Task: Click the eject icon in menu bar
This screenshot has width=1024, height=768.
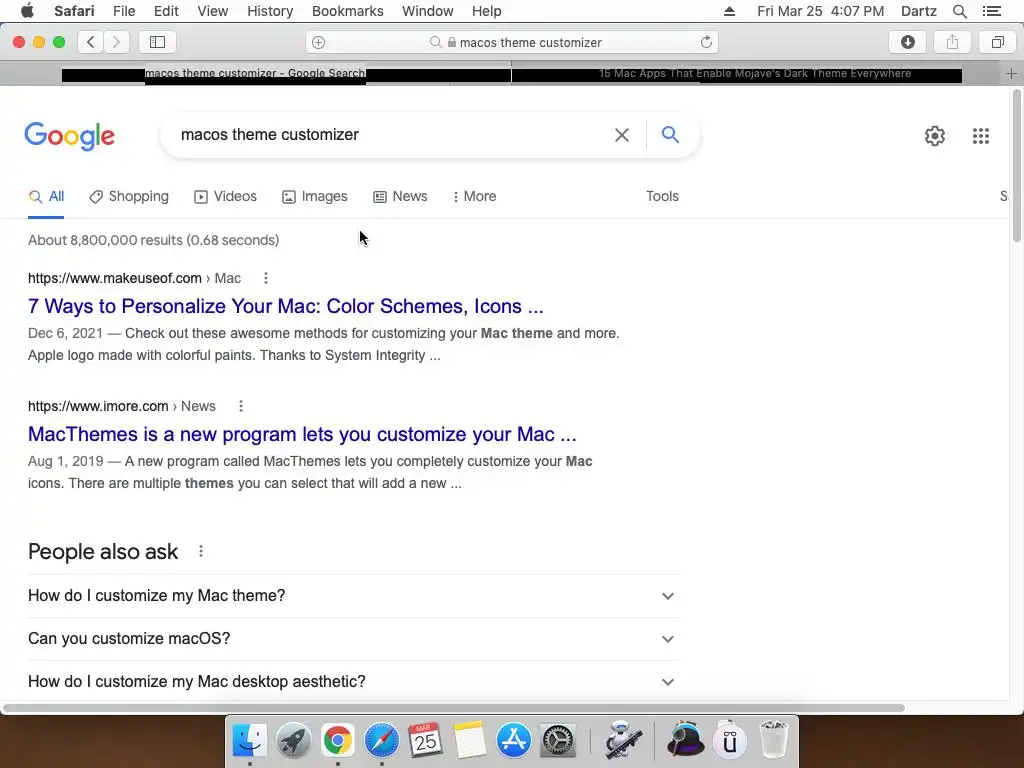Action: (729, 11)
